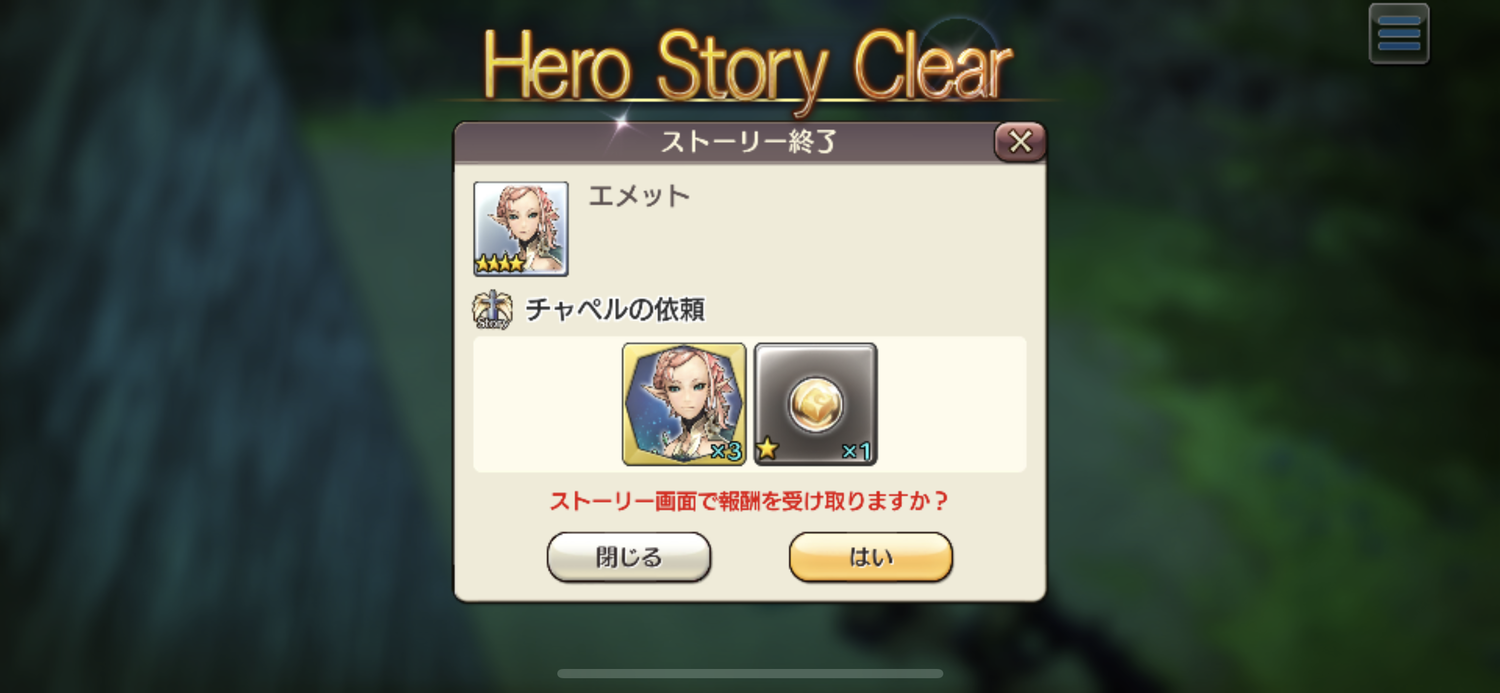Screen dimensions: 1500x693
Task: Tap the Hero Story Clear banner
Action: (748, 66)
